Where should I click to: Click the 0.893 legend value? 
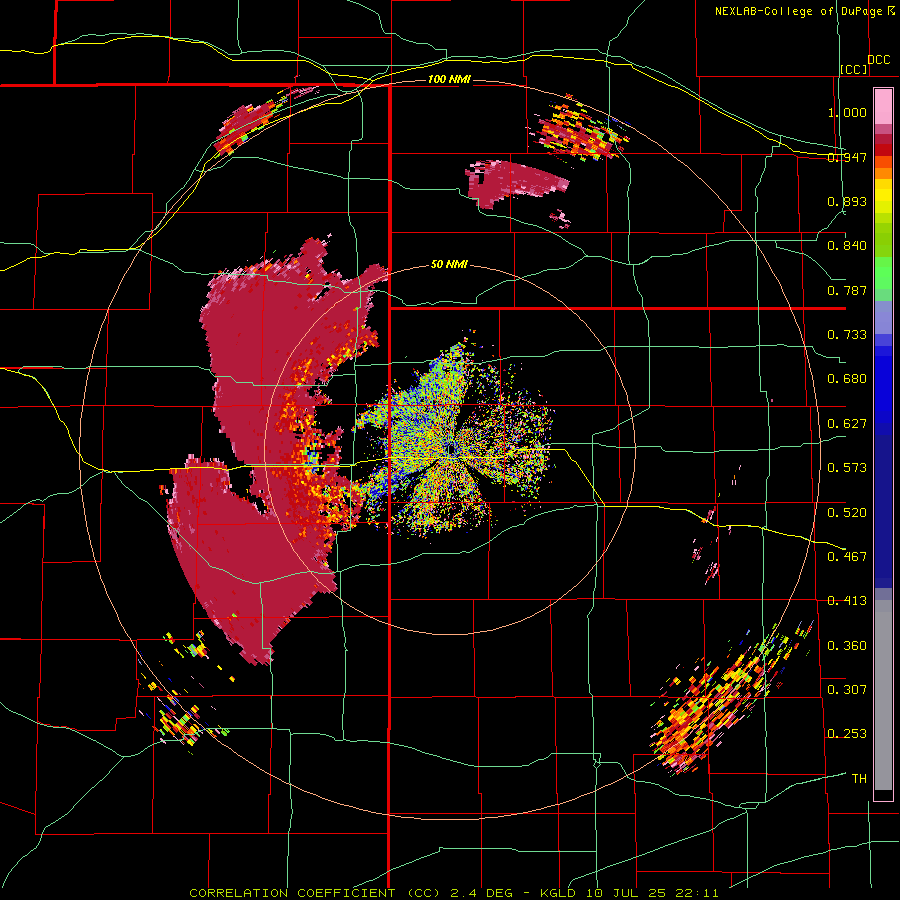847,201
